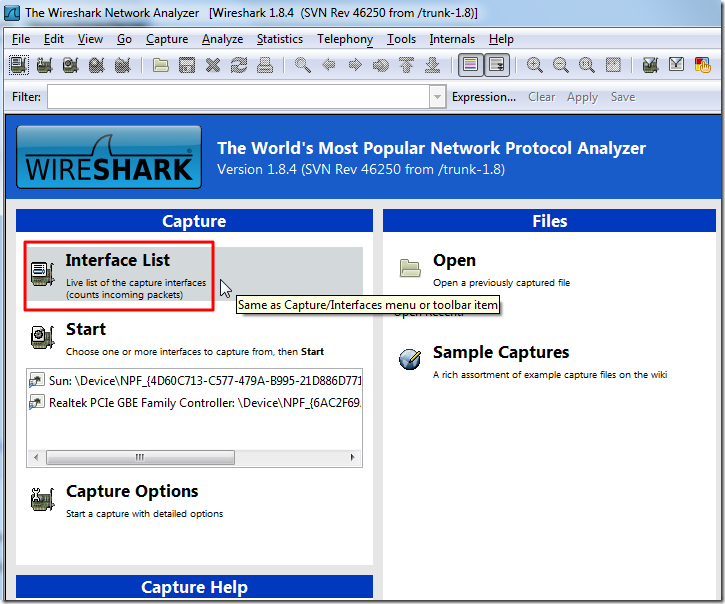The image size is (725, 604).
Task: Open the Go menu
Action: tap(124, 39)
